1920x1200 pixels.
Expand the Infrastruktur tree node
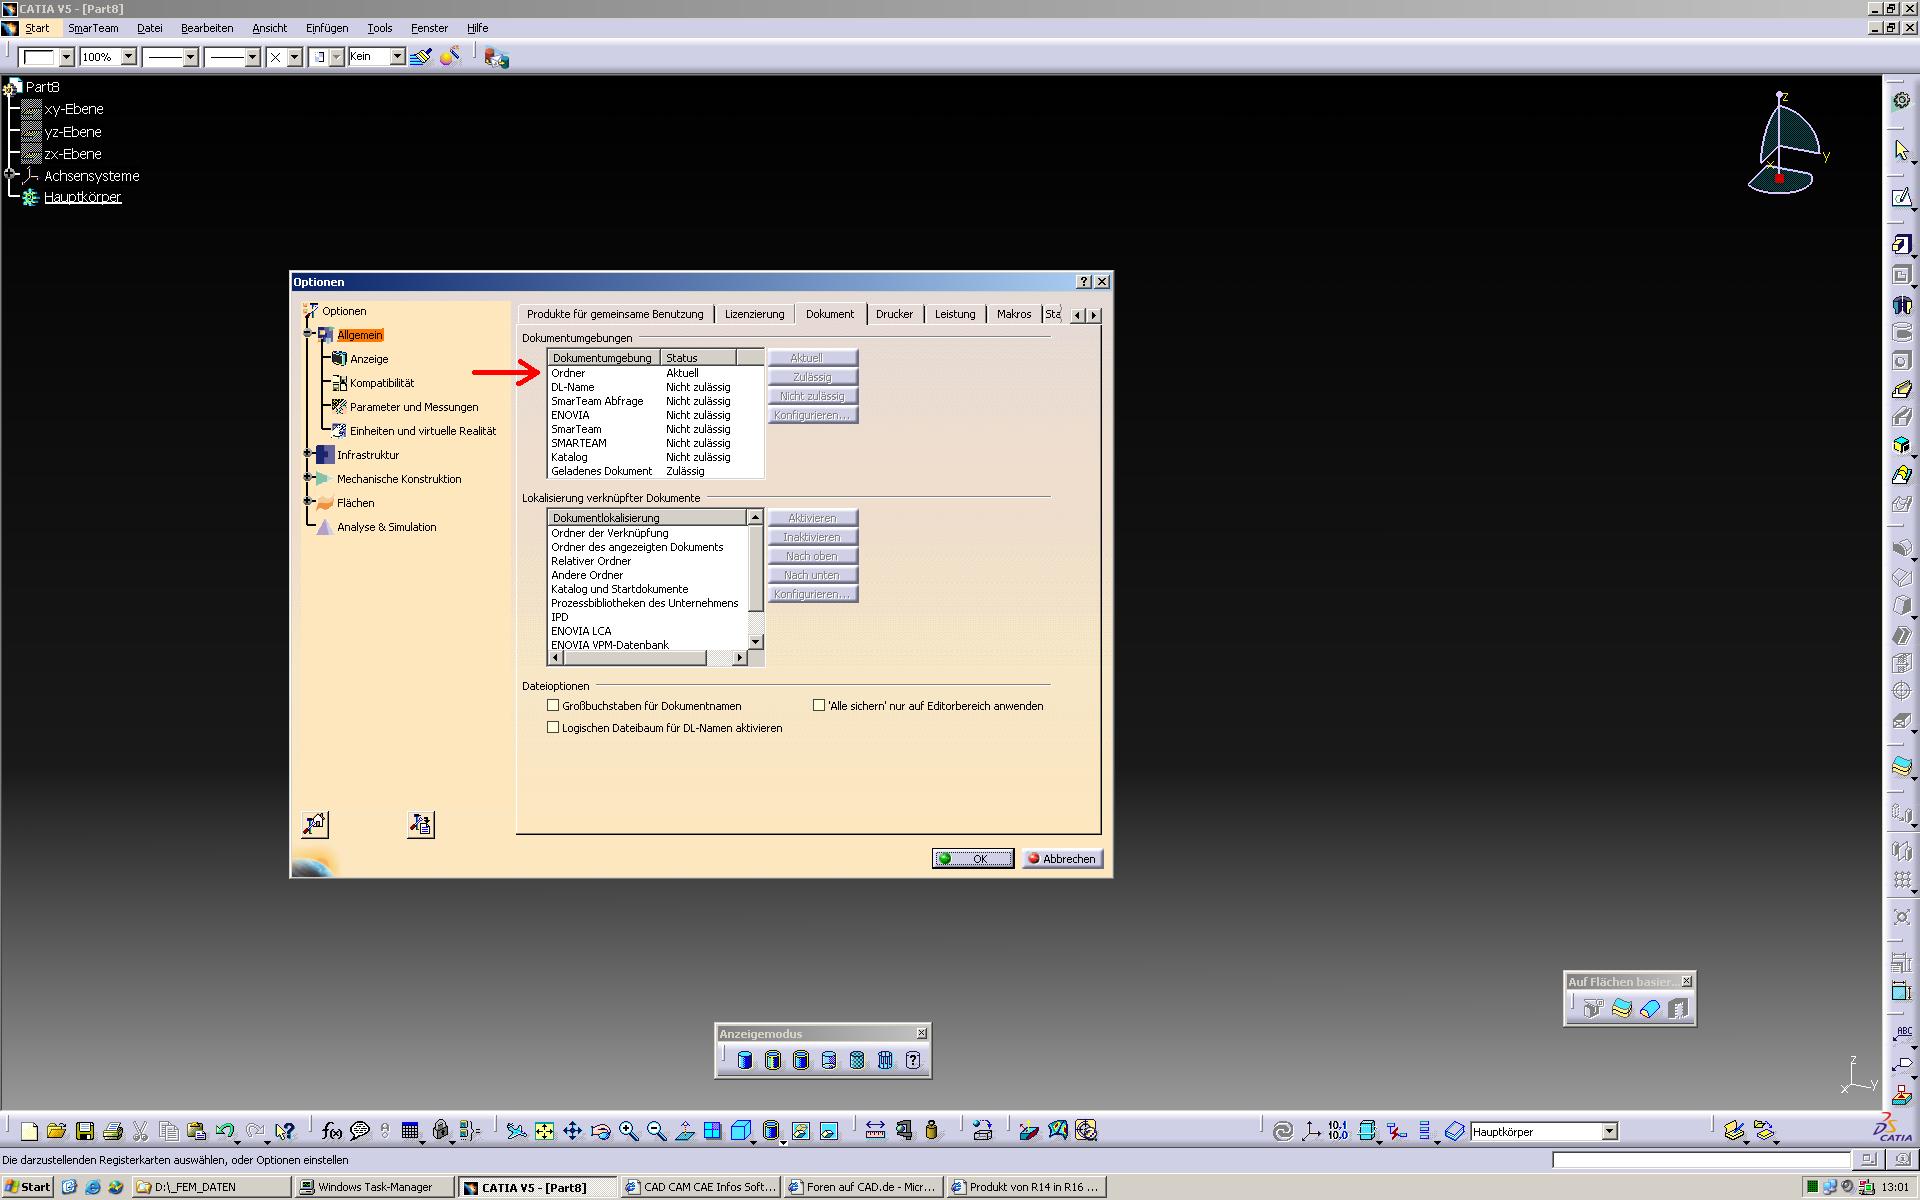point(308,454)
